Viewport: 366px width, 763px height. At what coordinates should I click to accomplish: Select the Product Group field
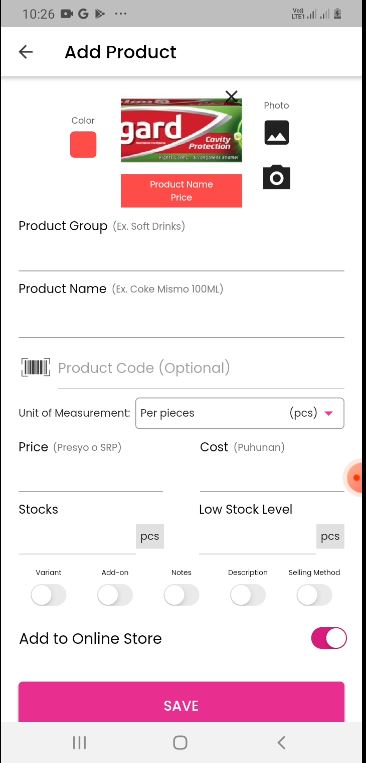click(x=181, y=254)
